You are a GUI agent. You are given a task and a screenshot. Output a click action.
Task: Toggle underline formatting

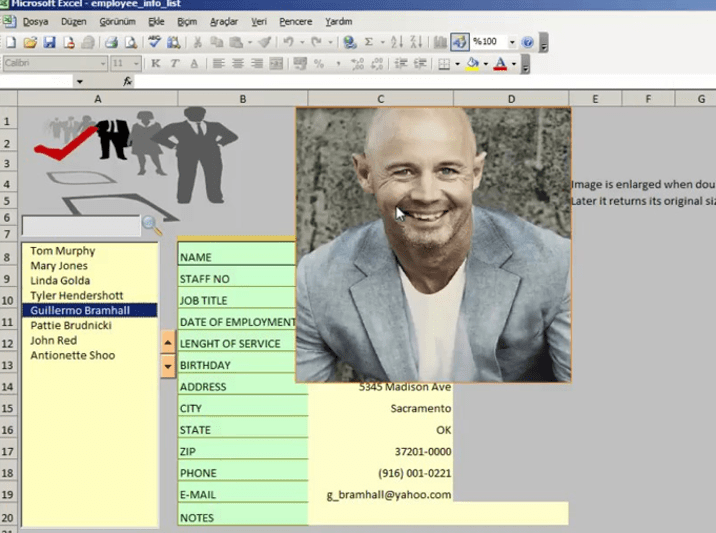click(x=194, y=63)
